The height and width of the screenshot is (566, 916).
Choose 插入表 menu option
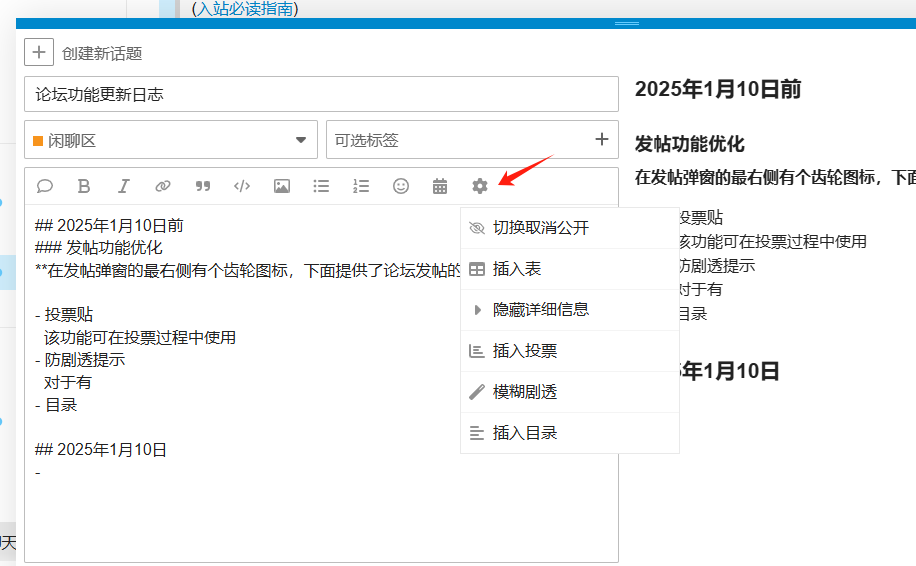pyautogui.click(x=517, y=269)
